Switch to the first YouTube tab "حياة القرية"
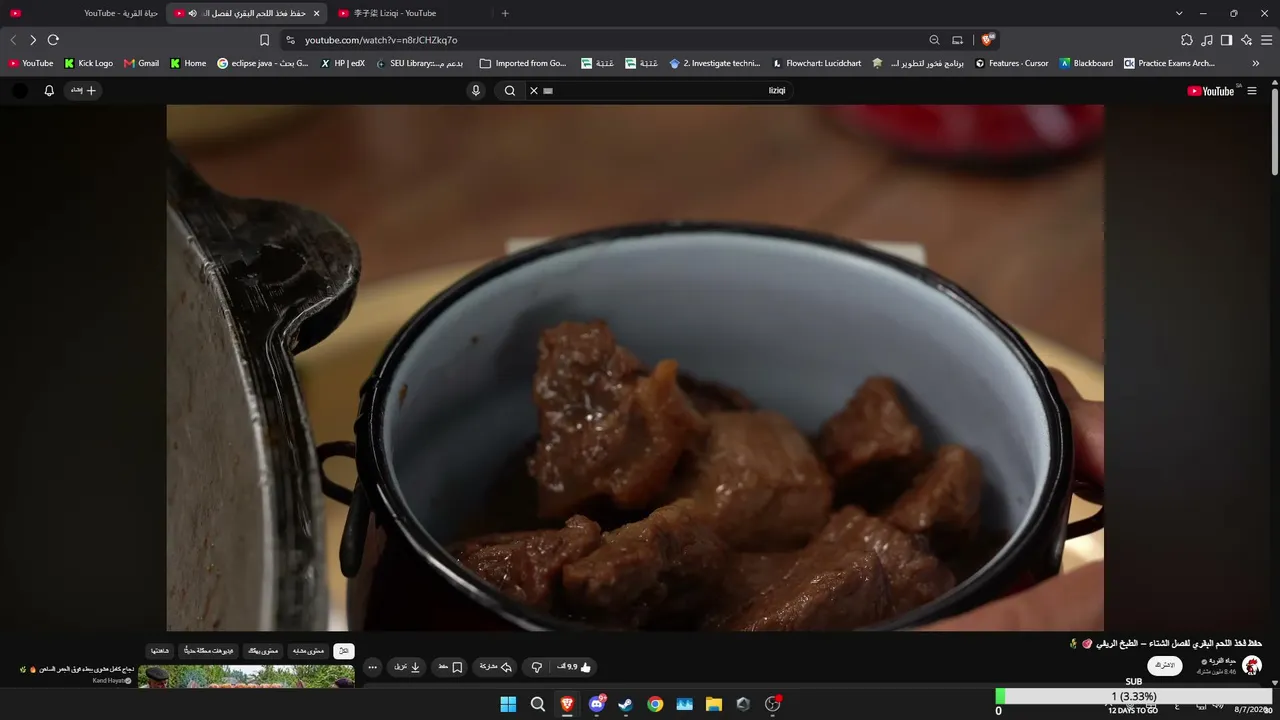This screenshot has width=1280, height=720. coord(85,13)
